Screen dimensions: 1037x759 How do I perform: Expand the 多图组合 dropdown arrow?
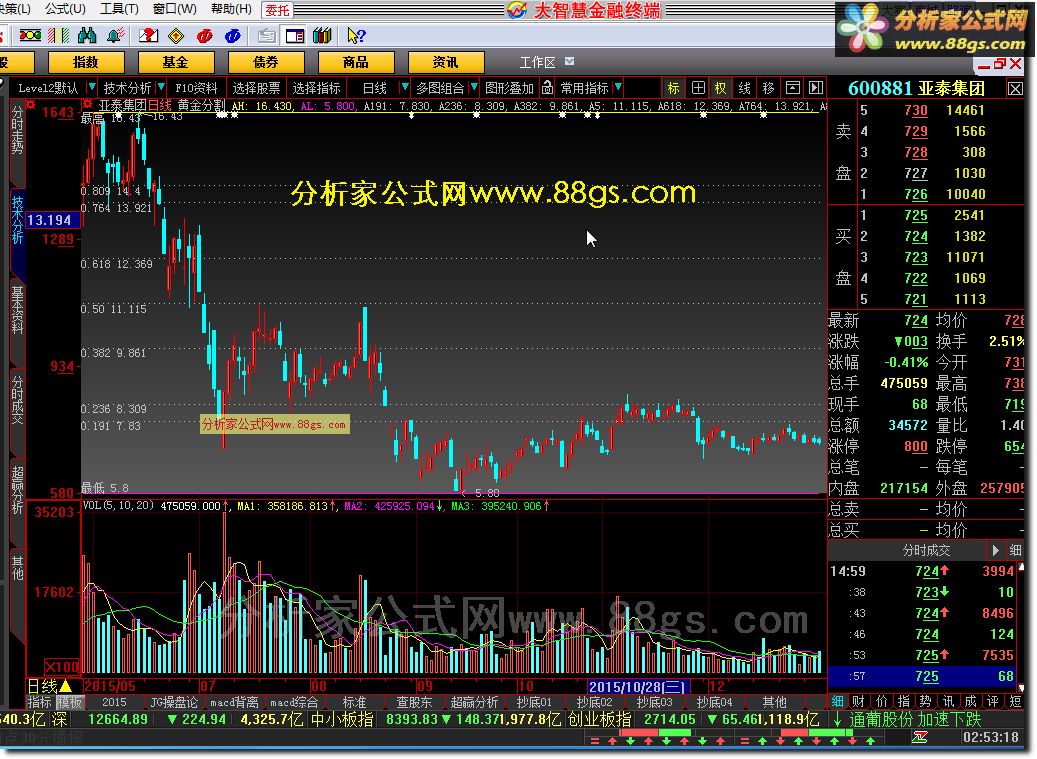tap(474, 87)
